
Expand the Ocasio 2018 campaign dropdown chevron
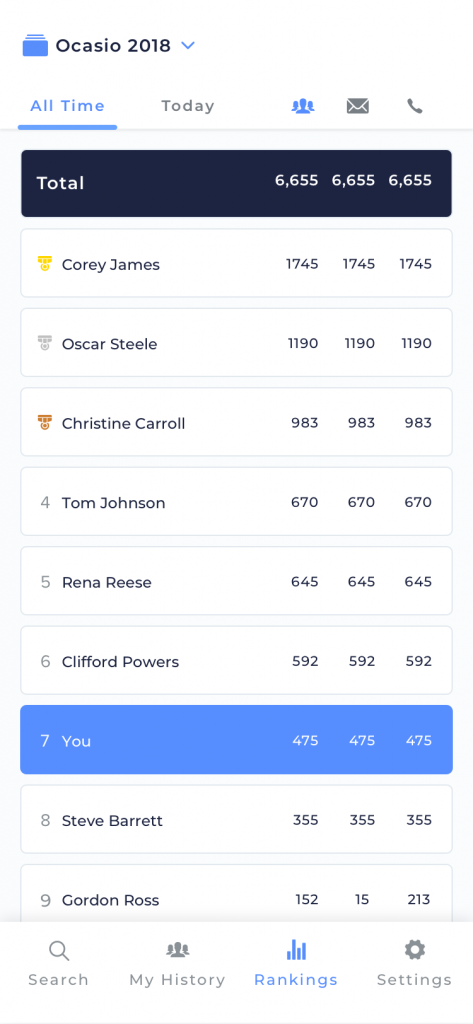pos(188,46)
